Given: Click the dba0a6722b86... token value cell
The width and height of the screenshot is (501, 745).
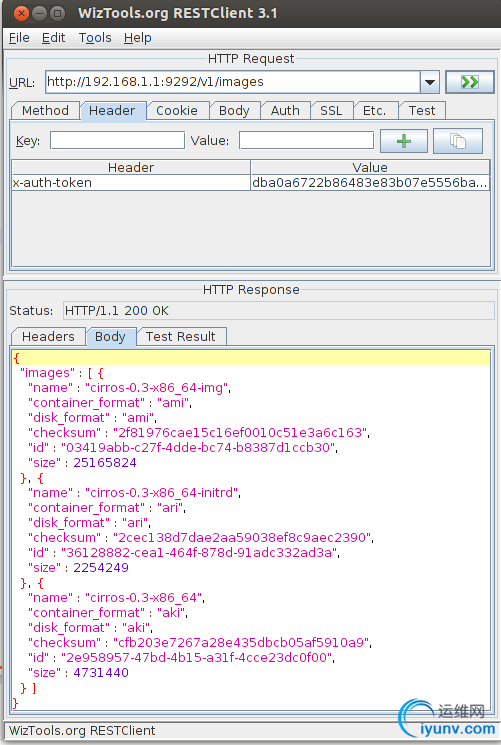Looking at the screenshot, I should (370, 183).
